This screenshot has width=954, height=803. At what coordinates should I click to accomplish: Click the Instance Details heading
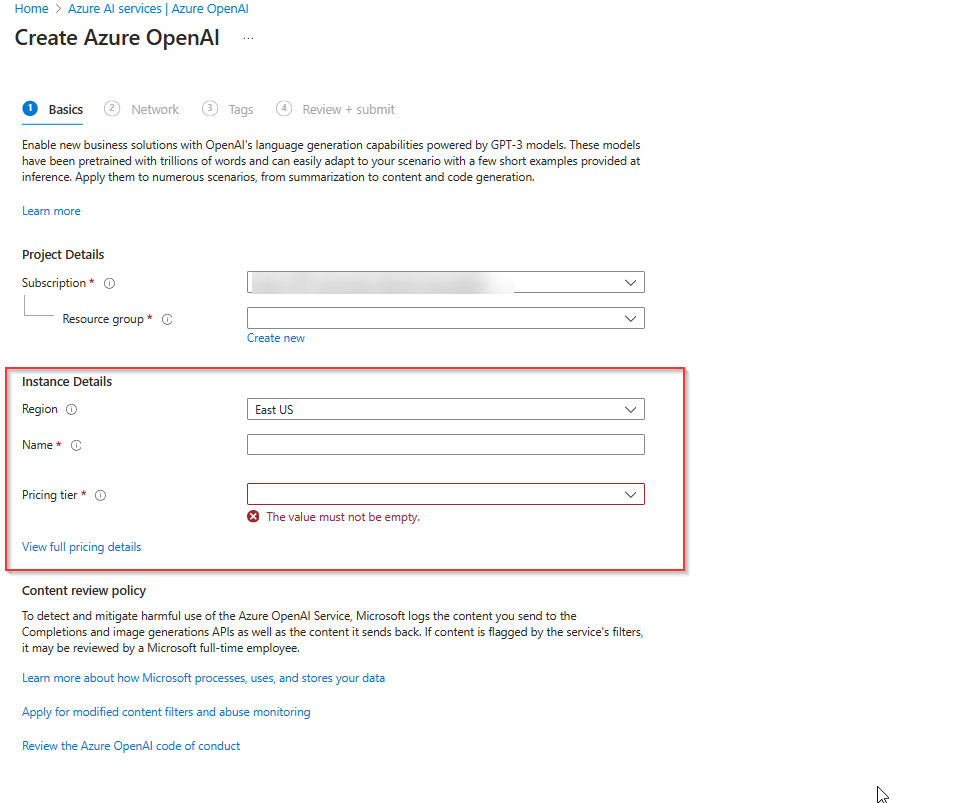(x=67, y=382)
